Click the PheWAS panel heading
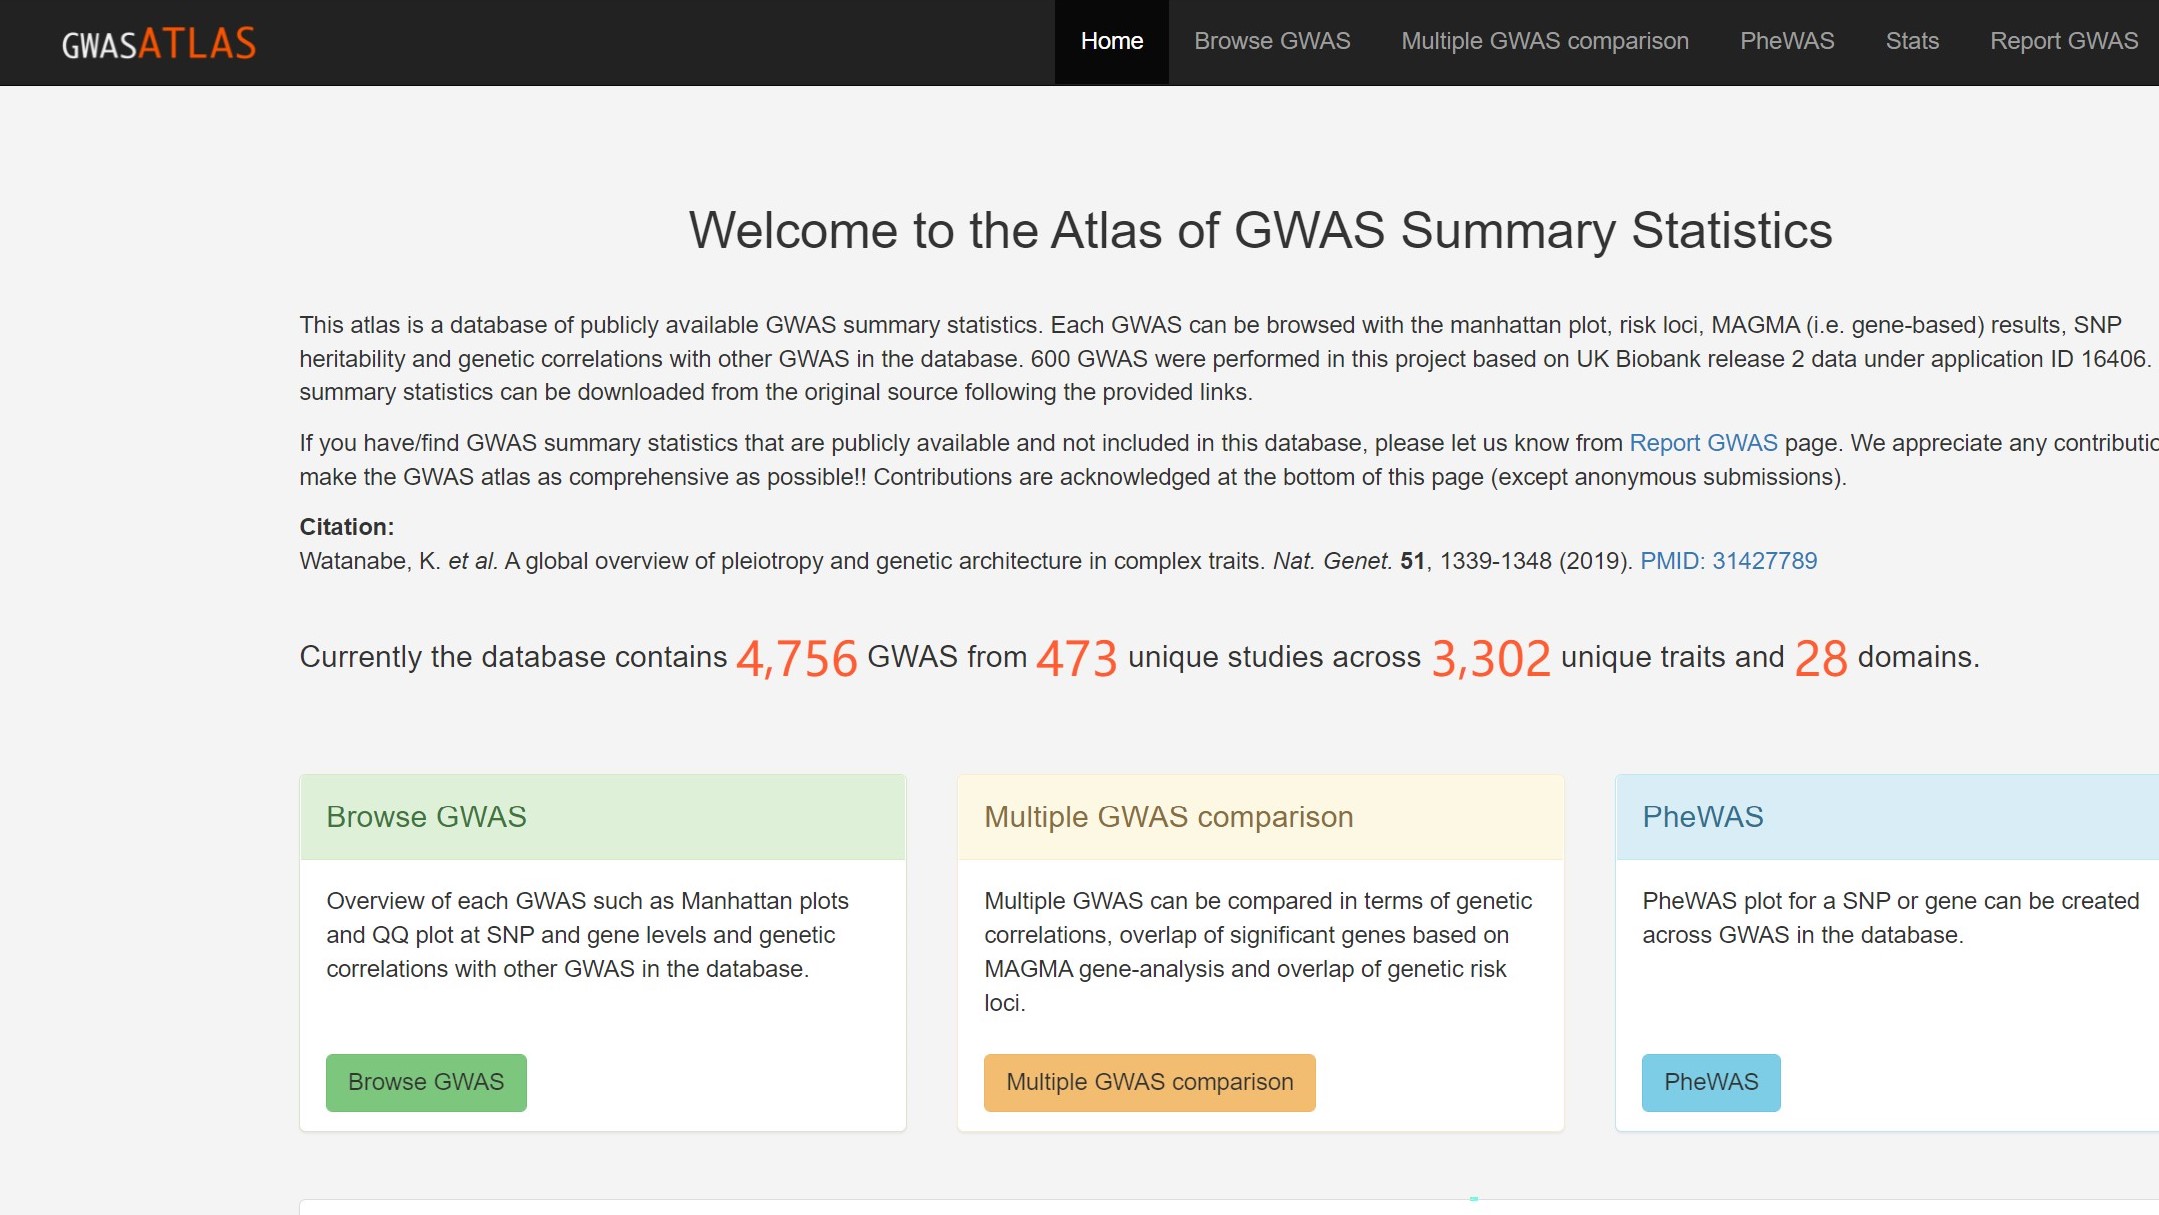The image size is (2159, 1215). click(1702, 817)
